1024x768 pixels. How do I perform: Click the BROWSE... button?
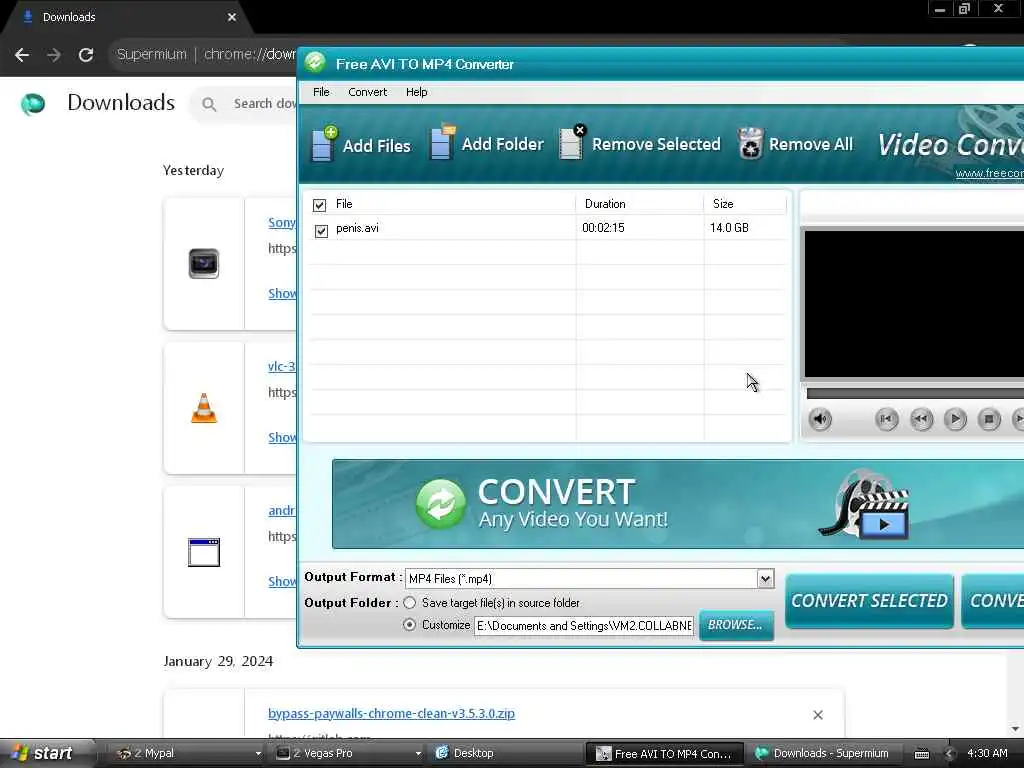tap(736, 625)
